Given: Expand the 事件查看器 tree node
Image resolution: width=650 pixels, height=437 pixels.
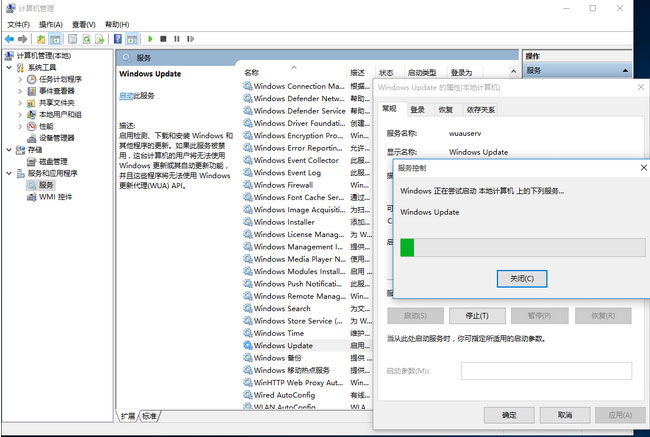Looking at the screenshot, I should click(x=20, y=91).
